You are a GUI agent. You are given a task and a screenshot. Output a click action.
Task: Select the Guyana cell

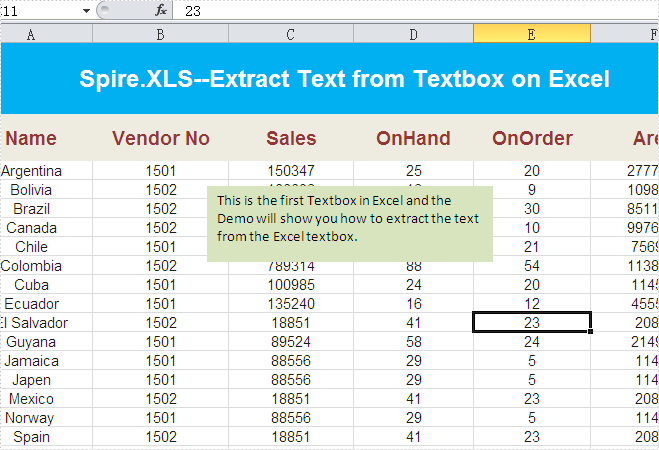coord(47,342)
